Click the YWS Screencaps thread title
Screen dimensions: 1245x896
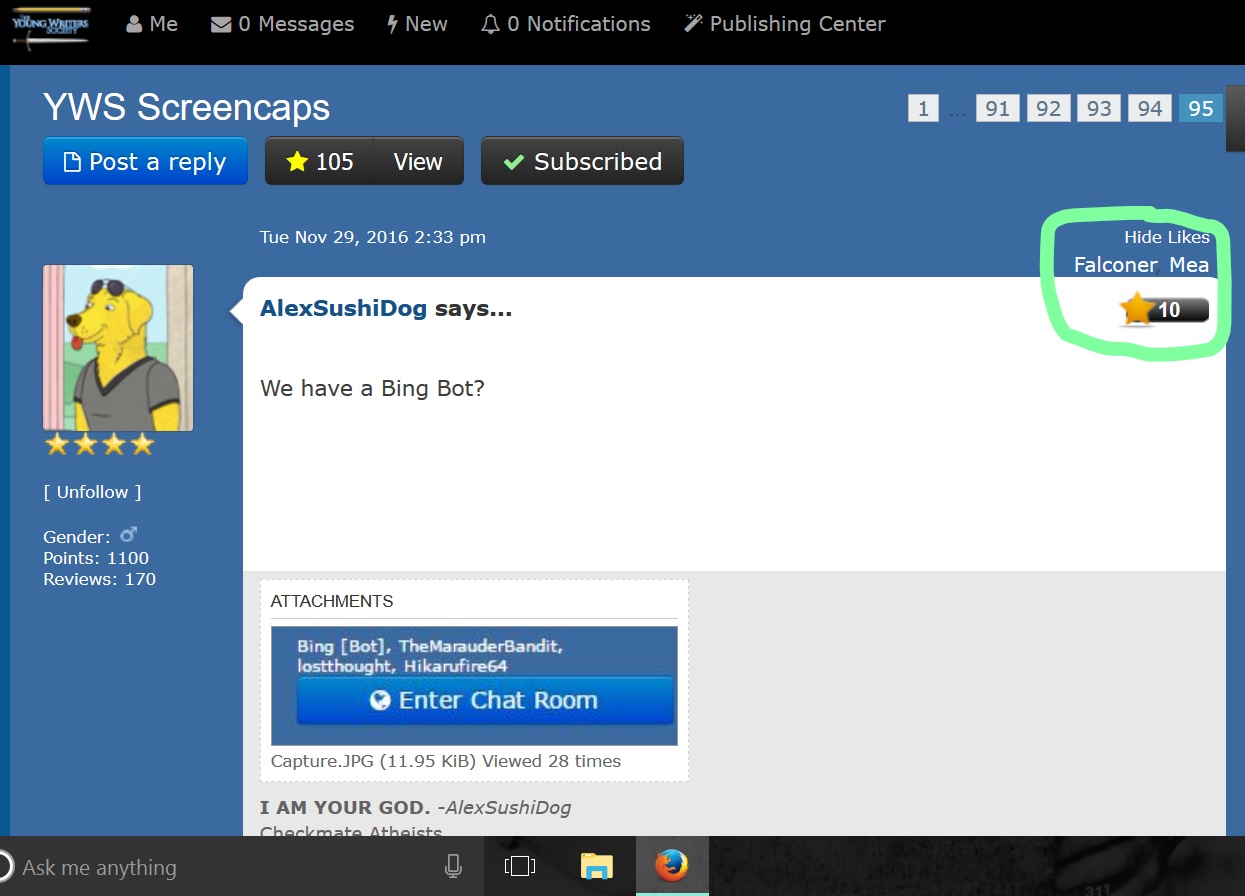[186, 108]
